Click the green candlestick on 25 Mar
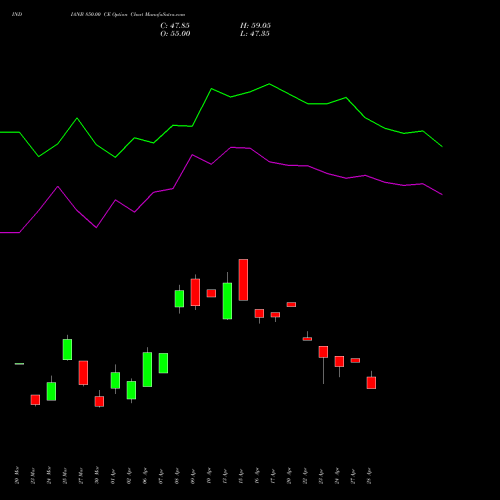The height and width of the screenshot is (500, 500). click(x=67, y=349)
